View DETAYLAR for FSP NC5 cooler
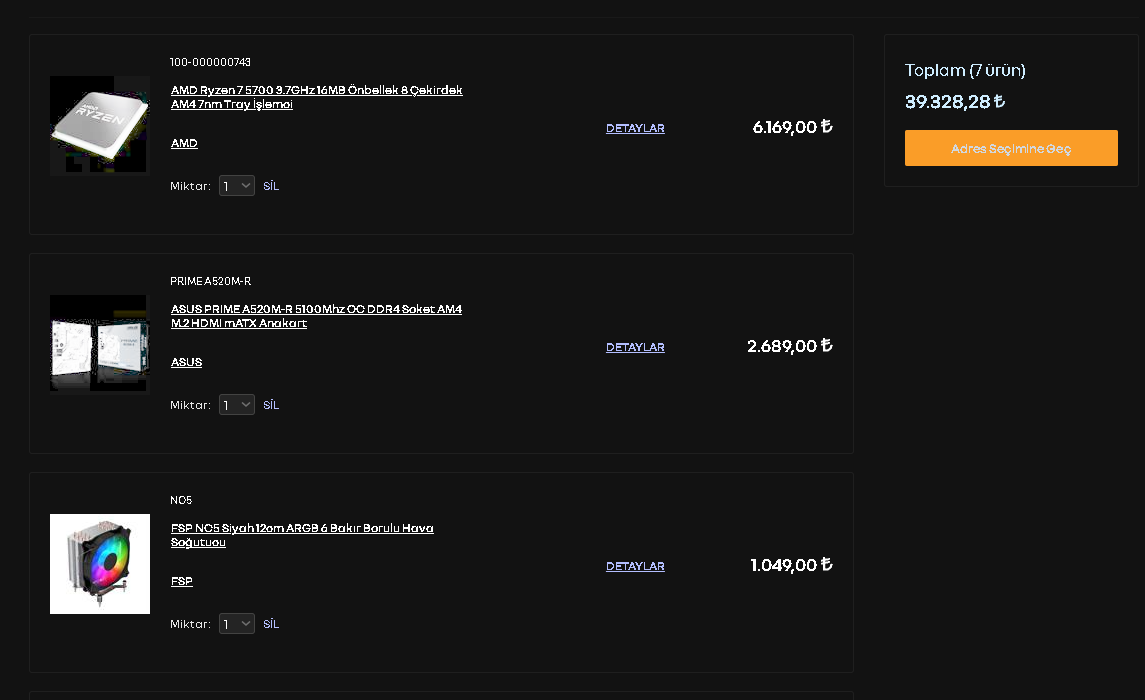 [x=635, y=566]
